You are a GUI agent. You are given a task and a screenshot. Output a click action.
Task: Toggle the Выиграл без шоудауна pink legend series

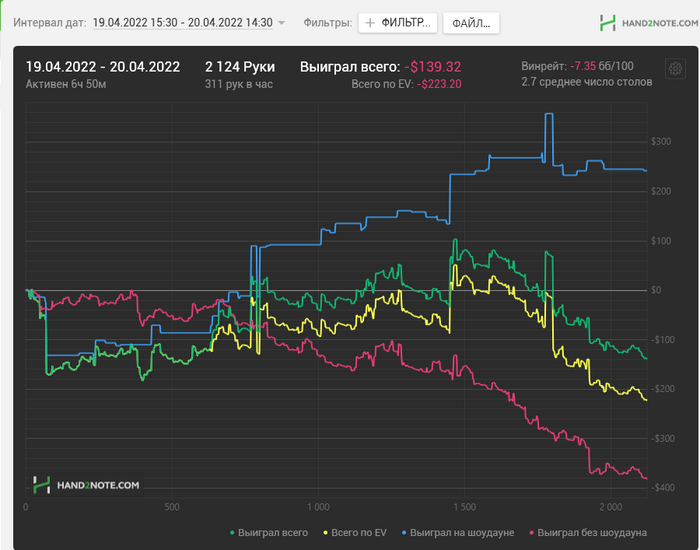588,533
